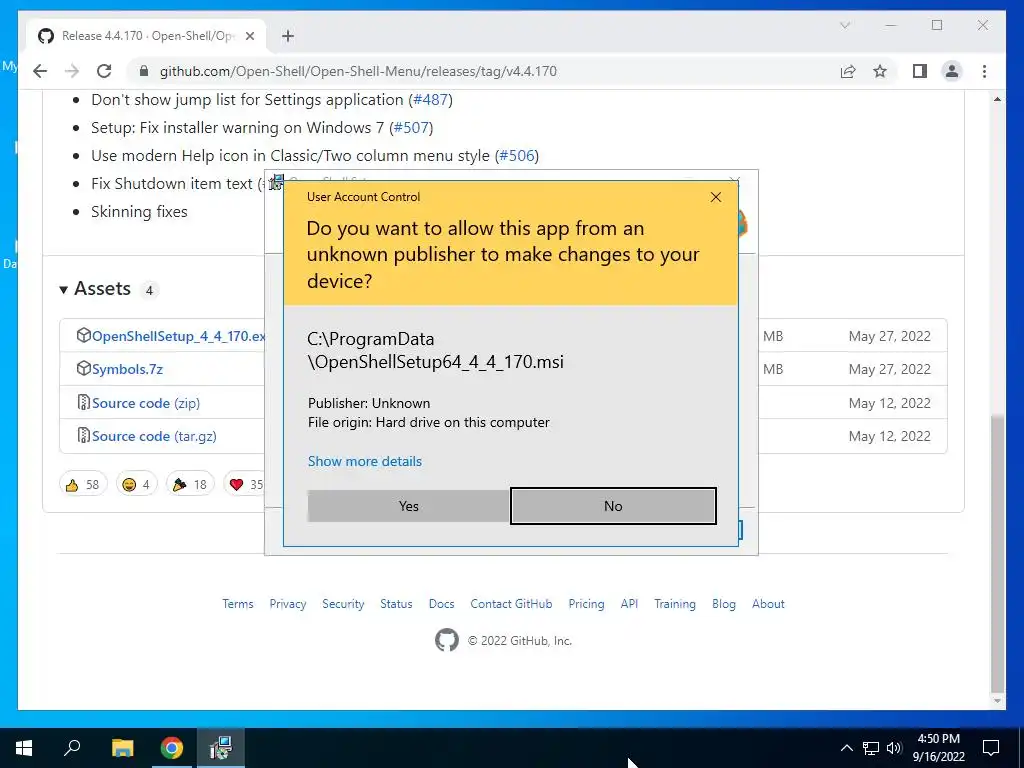1024x768 pixels.
Task: Click Yes in User Account Control dialog
Action: tap(408, 506)
